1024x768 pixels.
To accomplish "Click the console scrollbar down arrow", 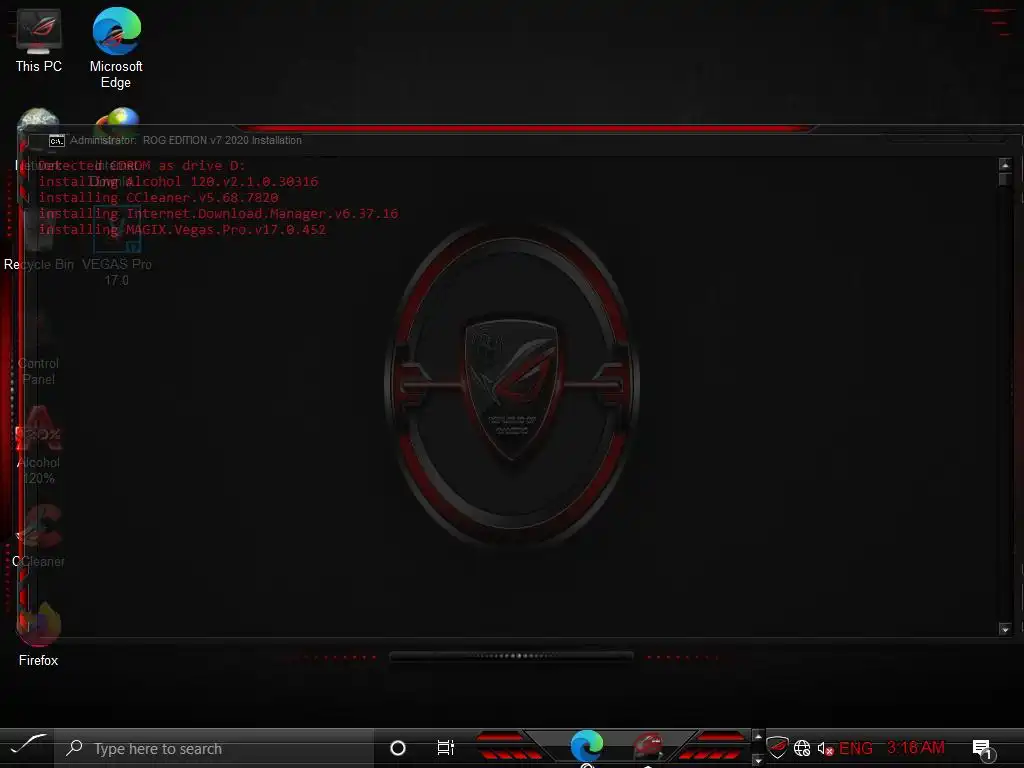I will tap(1004, 629).
